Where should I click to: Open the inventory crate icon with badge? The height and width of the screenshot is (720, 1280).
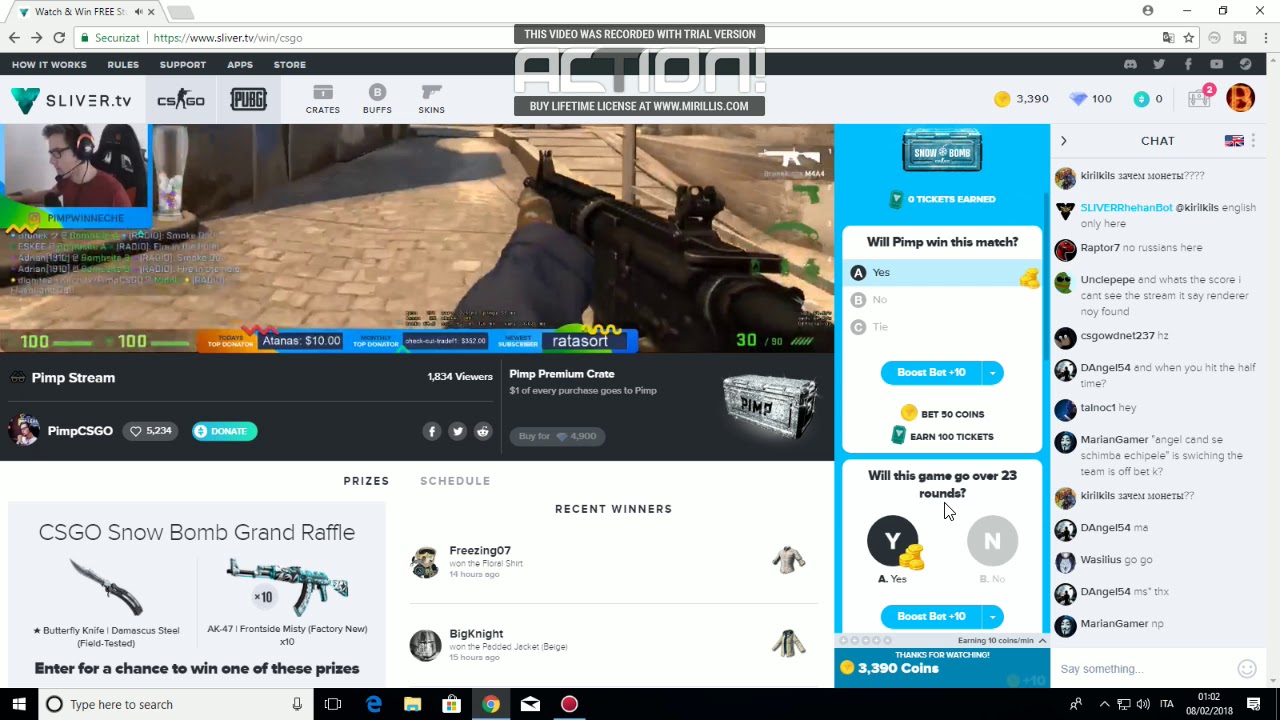click(1200, 97)
